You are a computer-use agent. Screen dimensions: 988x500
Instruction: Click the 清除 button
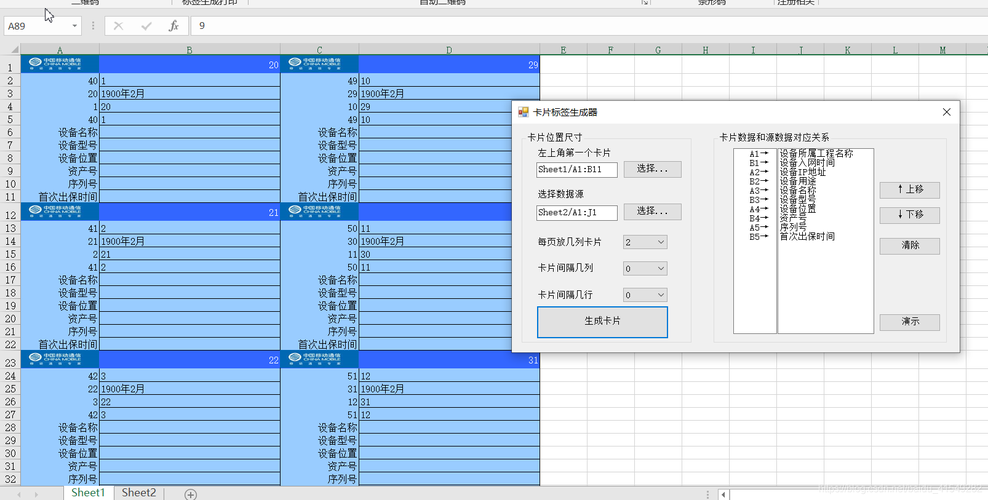point(910,246)
